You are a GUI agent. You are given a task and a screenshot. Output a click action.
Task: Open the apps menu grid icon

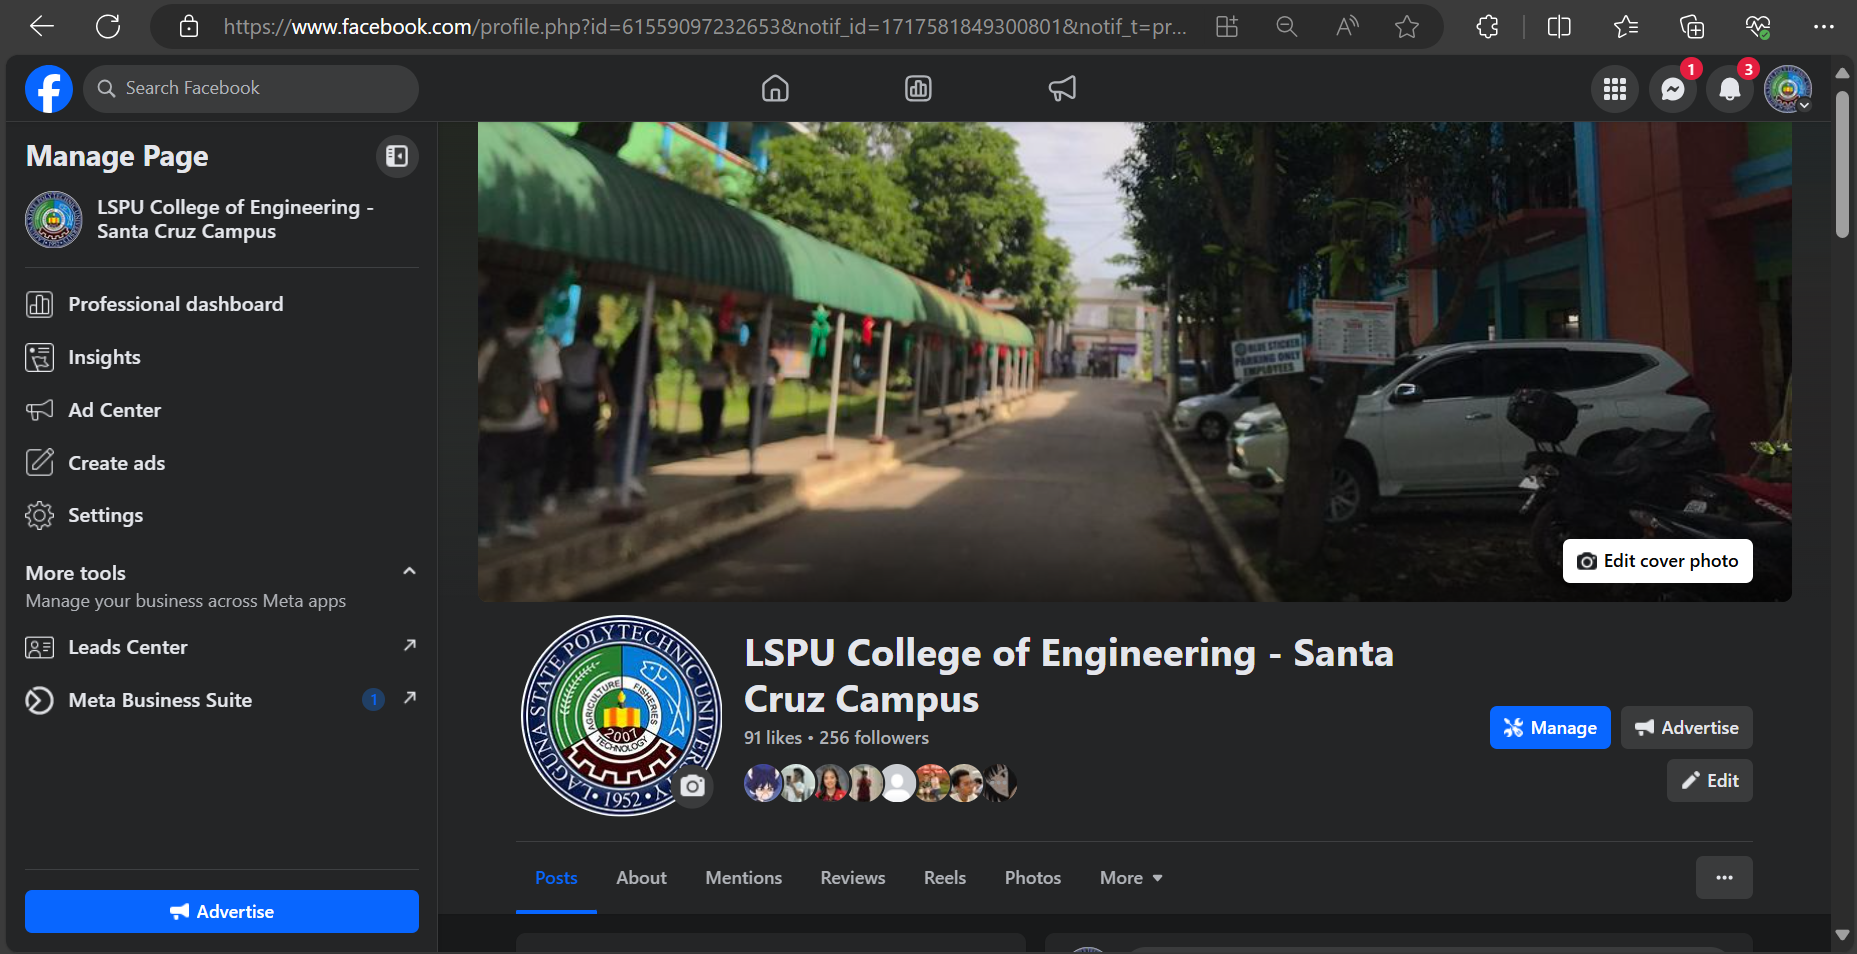tap(1615, 89)
